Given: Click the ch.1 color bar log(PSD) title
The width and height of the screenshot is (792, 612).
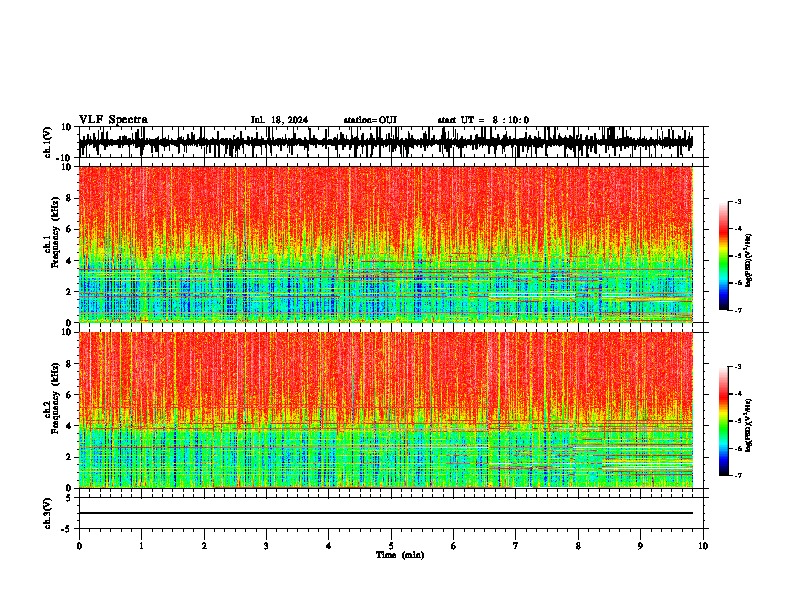Looking at the screenshot, I should (x=749, y=261).
